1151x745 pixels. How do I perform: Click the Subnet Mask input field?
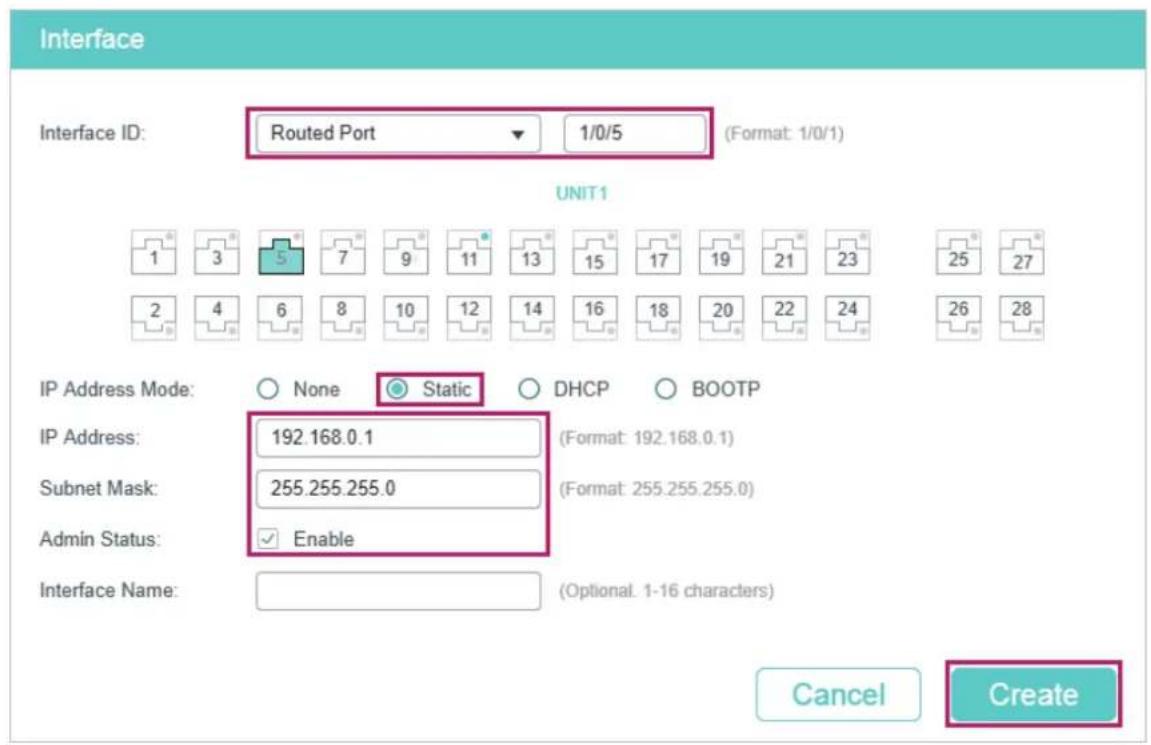(399, 489)
